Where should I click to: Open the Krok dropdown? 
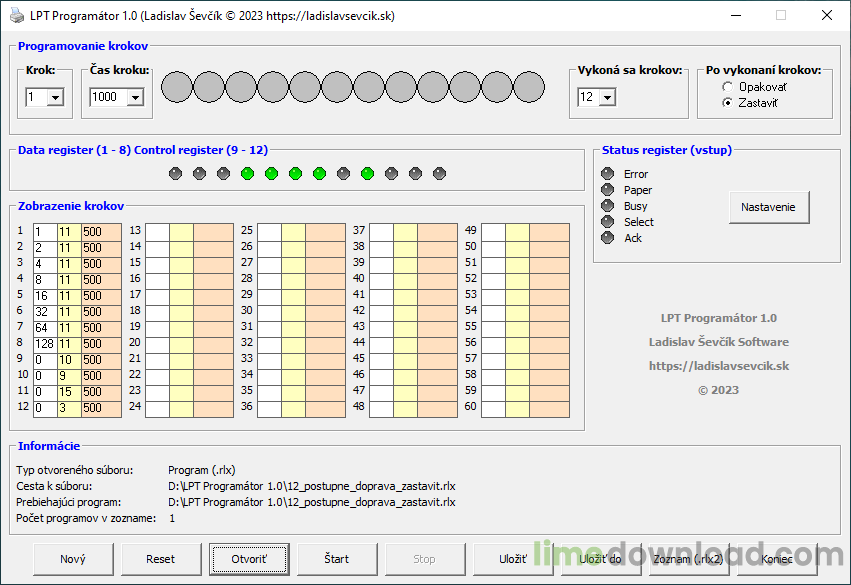click(x=55, y=97)
